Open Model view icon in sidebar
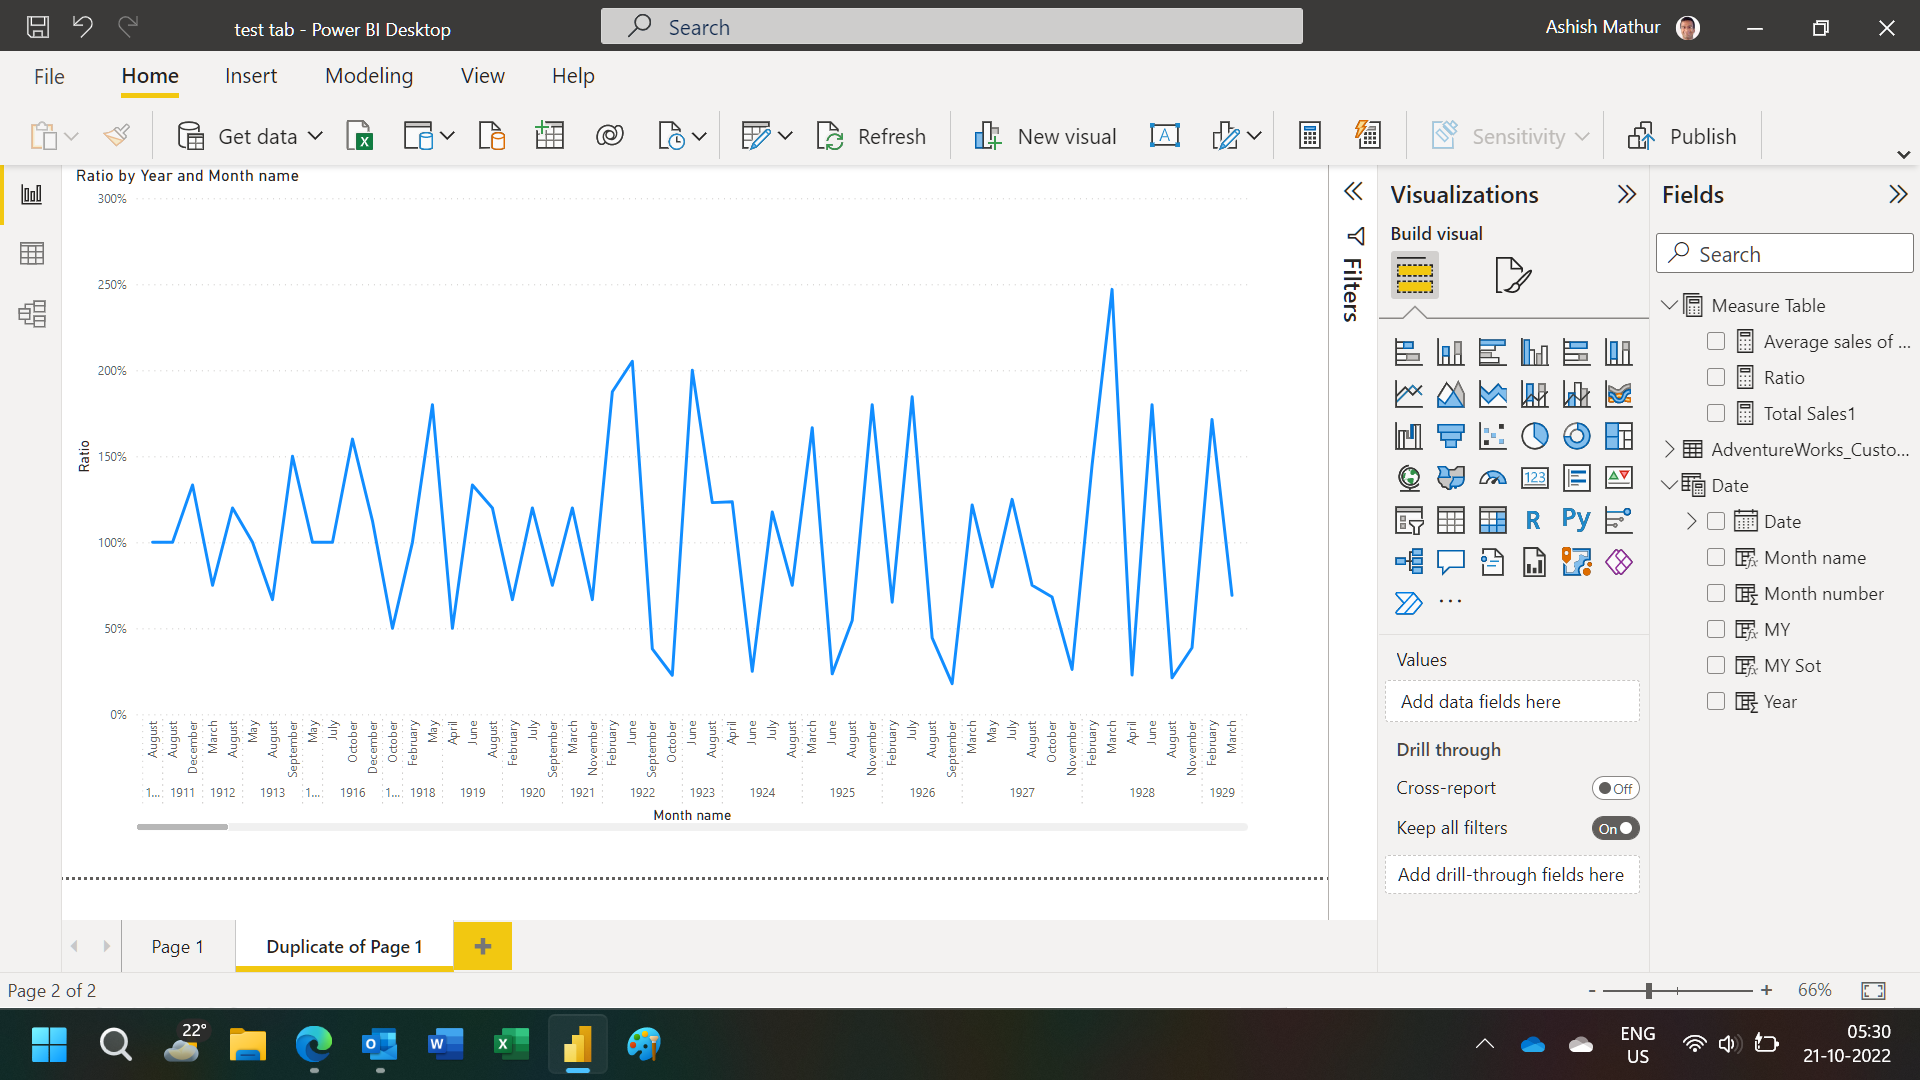Viewport: 1920px width, 1080px height. pos(32,314)
